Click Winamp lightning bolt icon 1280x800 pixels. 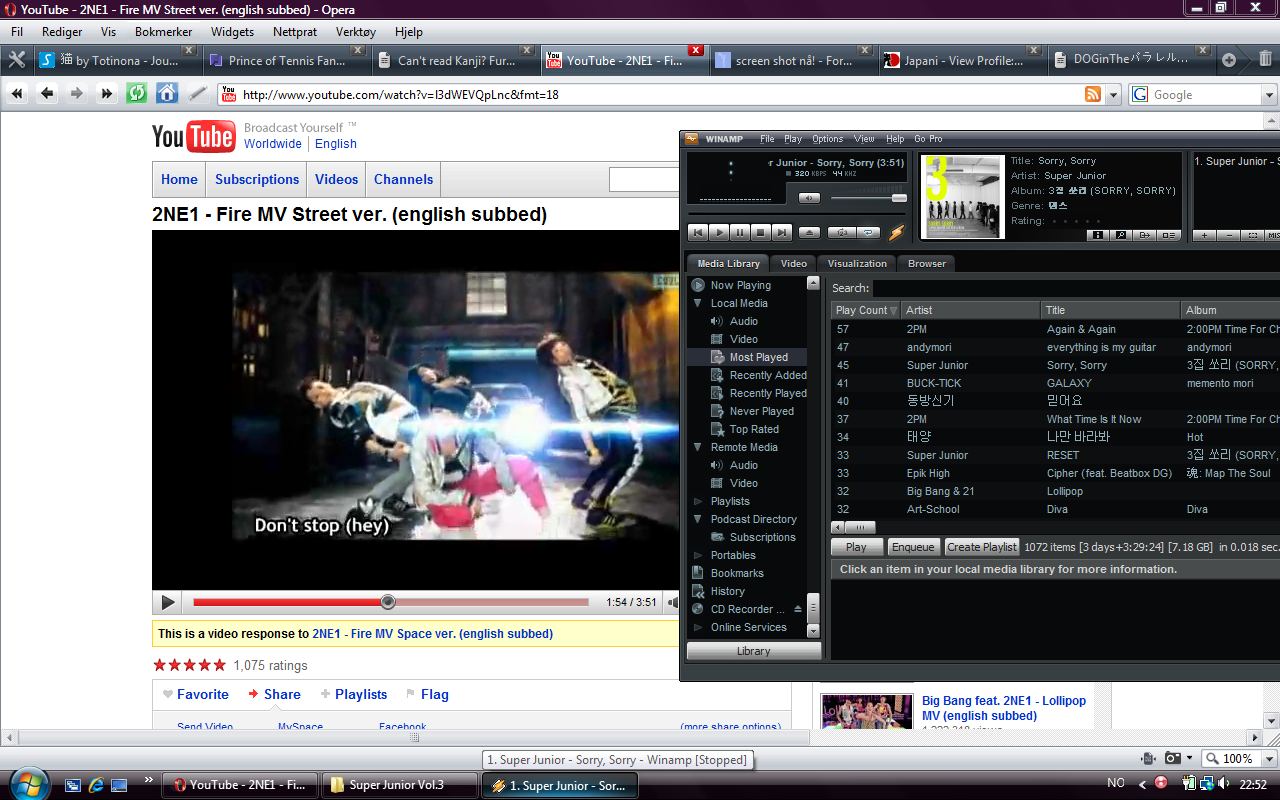(896, 232)
